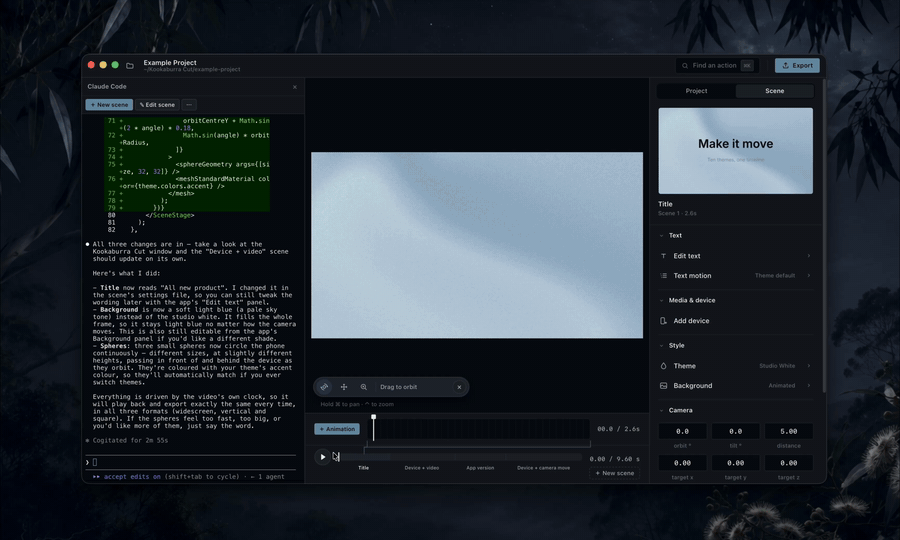This screenshot has width=900, height=540.
Task: Open the project folder icon in title bar
Action: coord(130,65)
